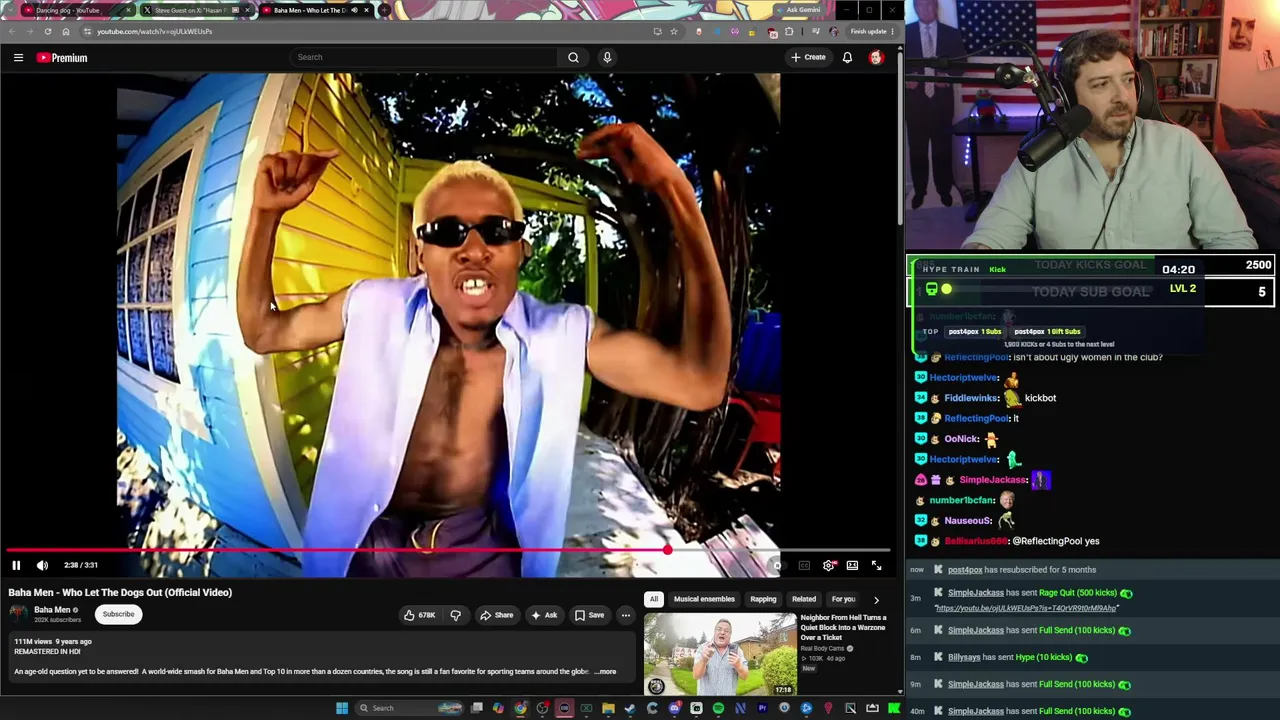Open the YouTube guide hamburger menu
Image resolution: width=1280 pixels, height=720 pixels.
[x=18, y=58]
